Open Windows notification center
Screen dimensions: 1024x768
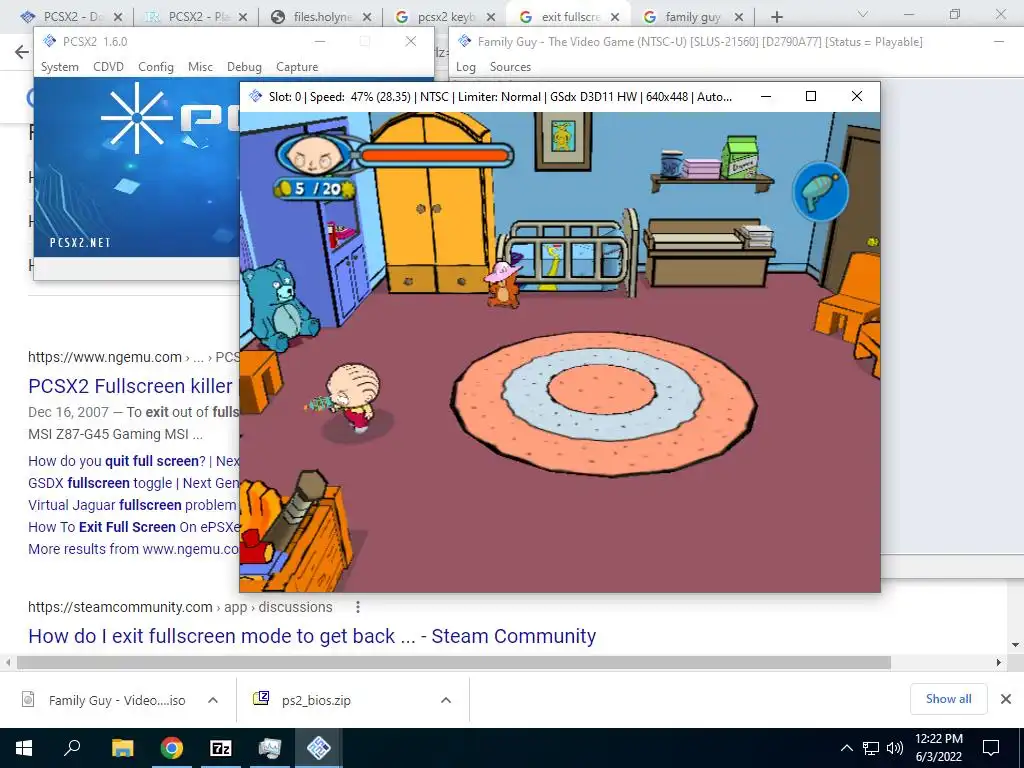pyautogui.click(x=991, y=748)
